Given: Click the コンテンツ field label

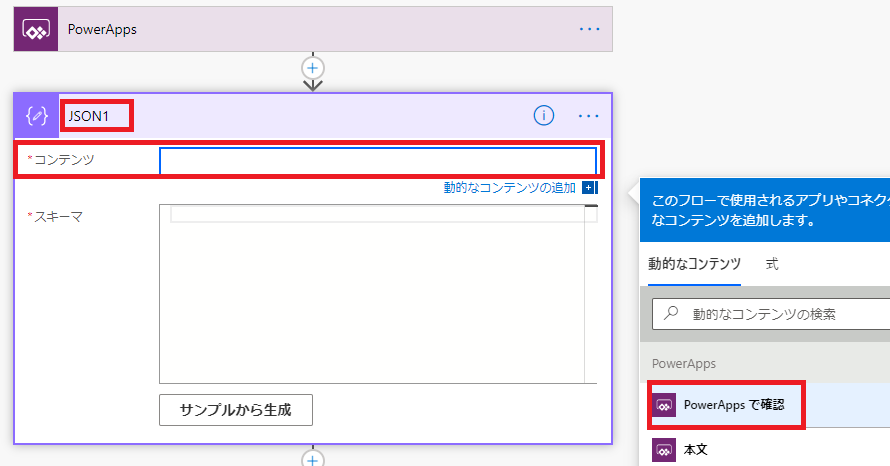Looking at the screenshot, I should tap(64, 160).
